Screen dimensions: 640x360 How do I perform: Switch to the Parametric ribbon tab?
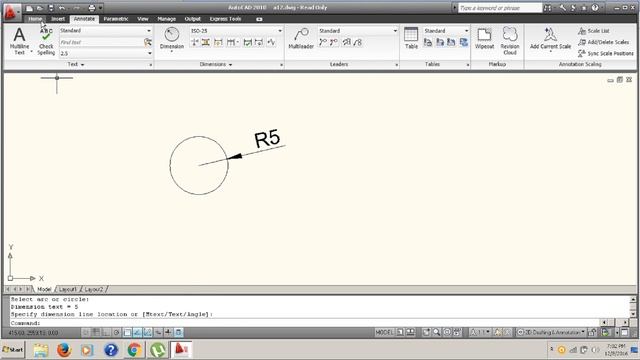116,19
